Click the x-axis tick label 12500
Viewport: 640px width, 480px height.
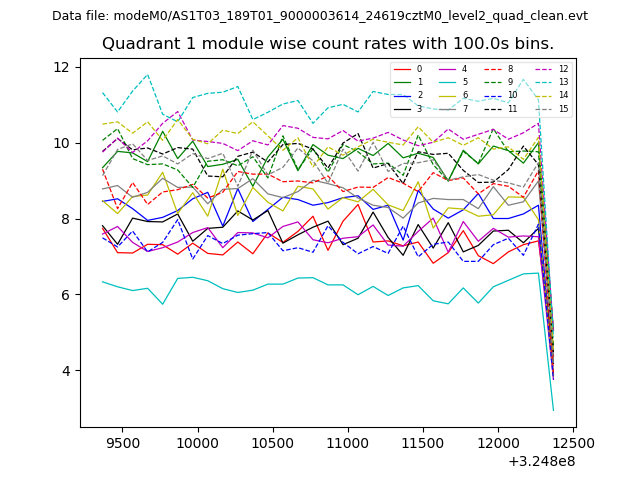point(573,442)
